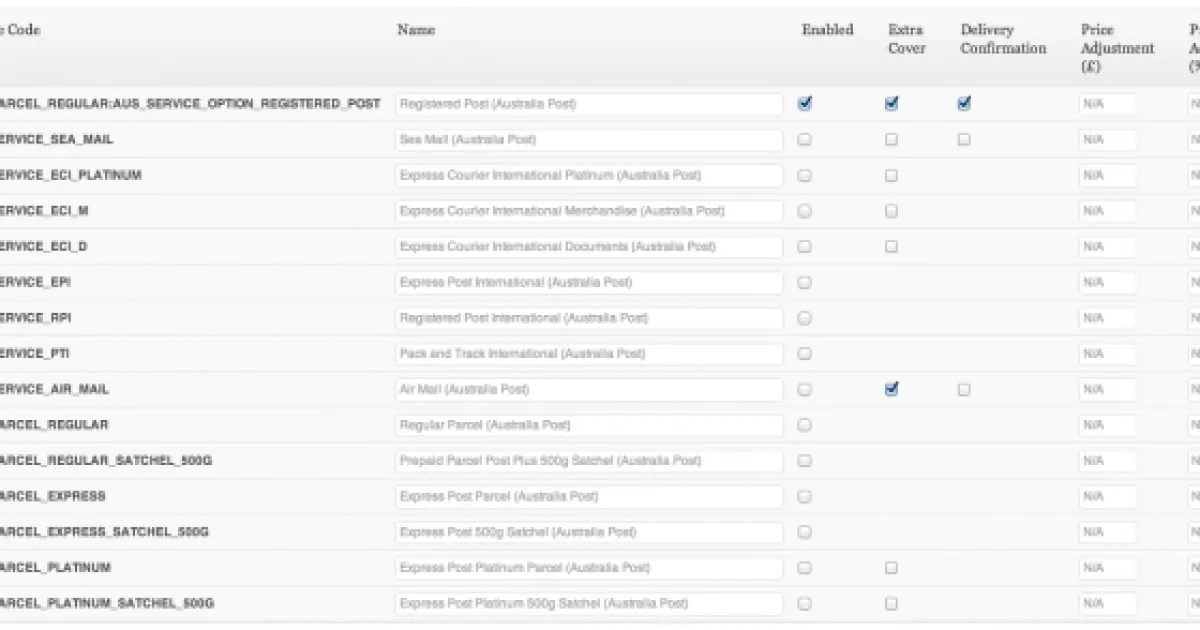The width and height of the screenshot is (1200, 630).
Task: Enable the Sea Mail service
Action: pos(805,140)
